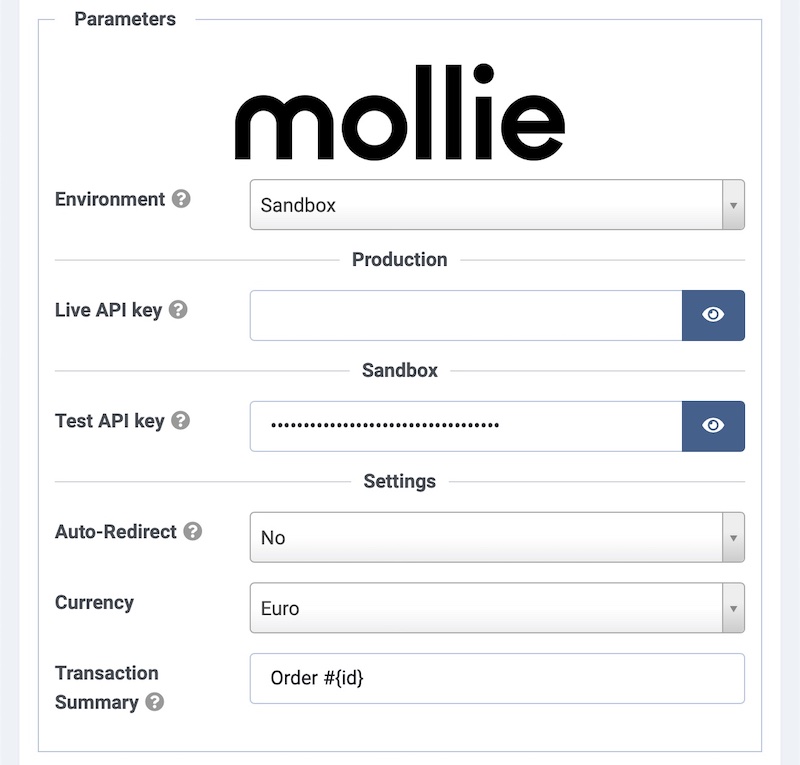Reveal the Live API key with eye button
The width and height of the screenshot is (800, 765).
[713, 315]
